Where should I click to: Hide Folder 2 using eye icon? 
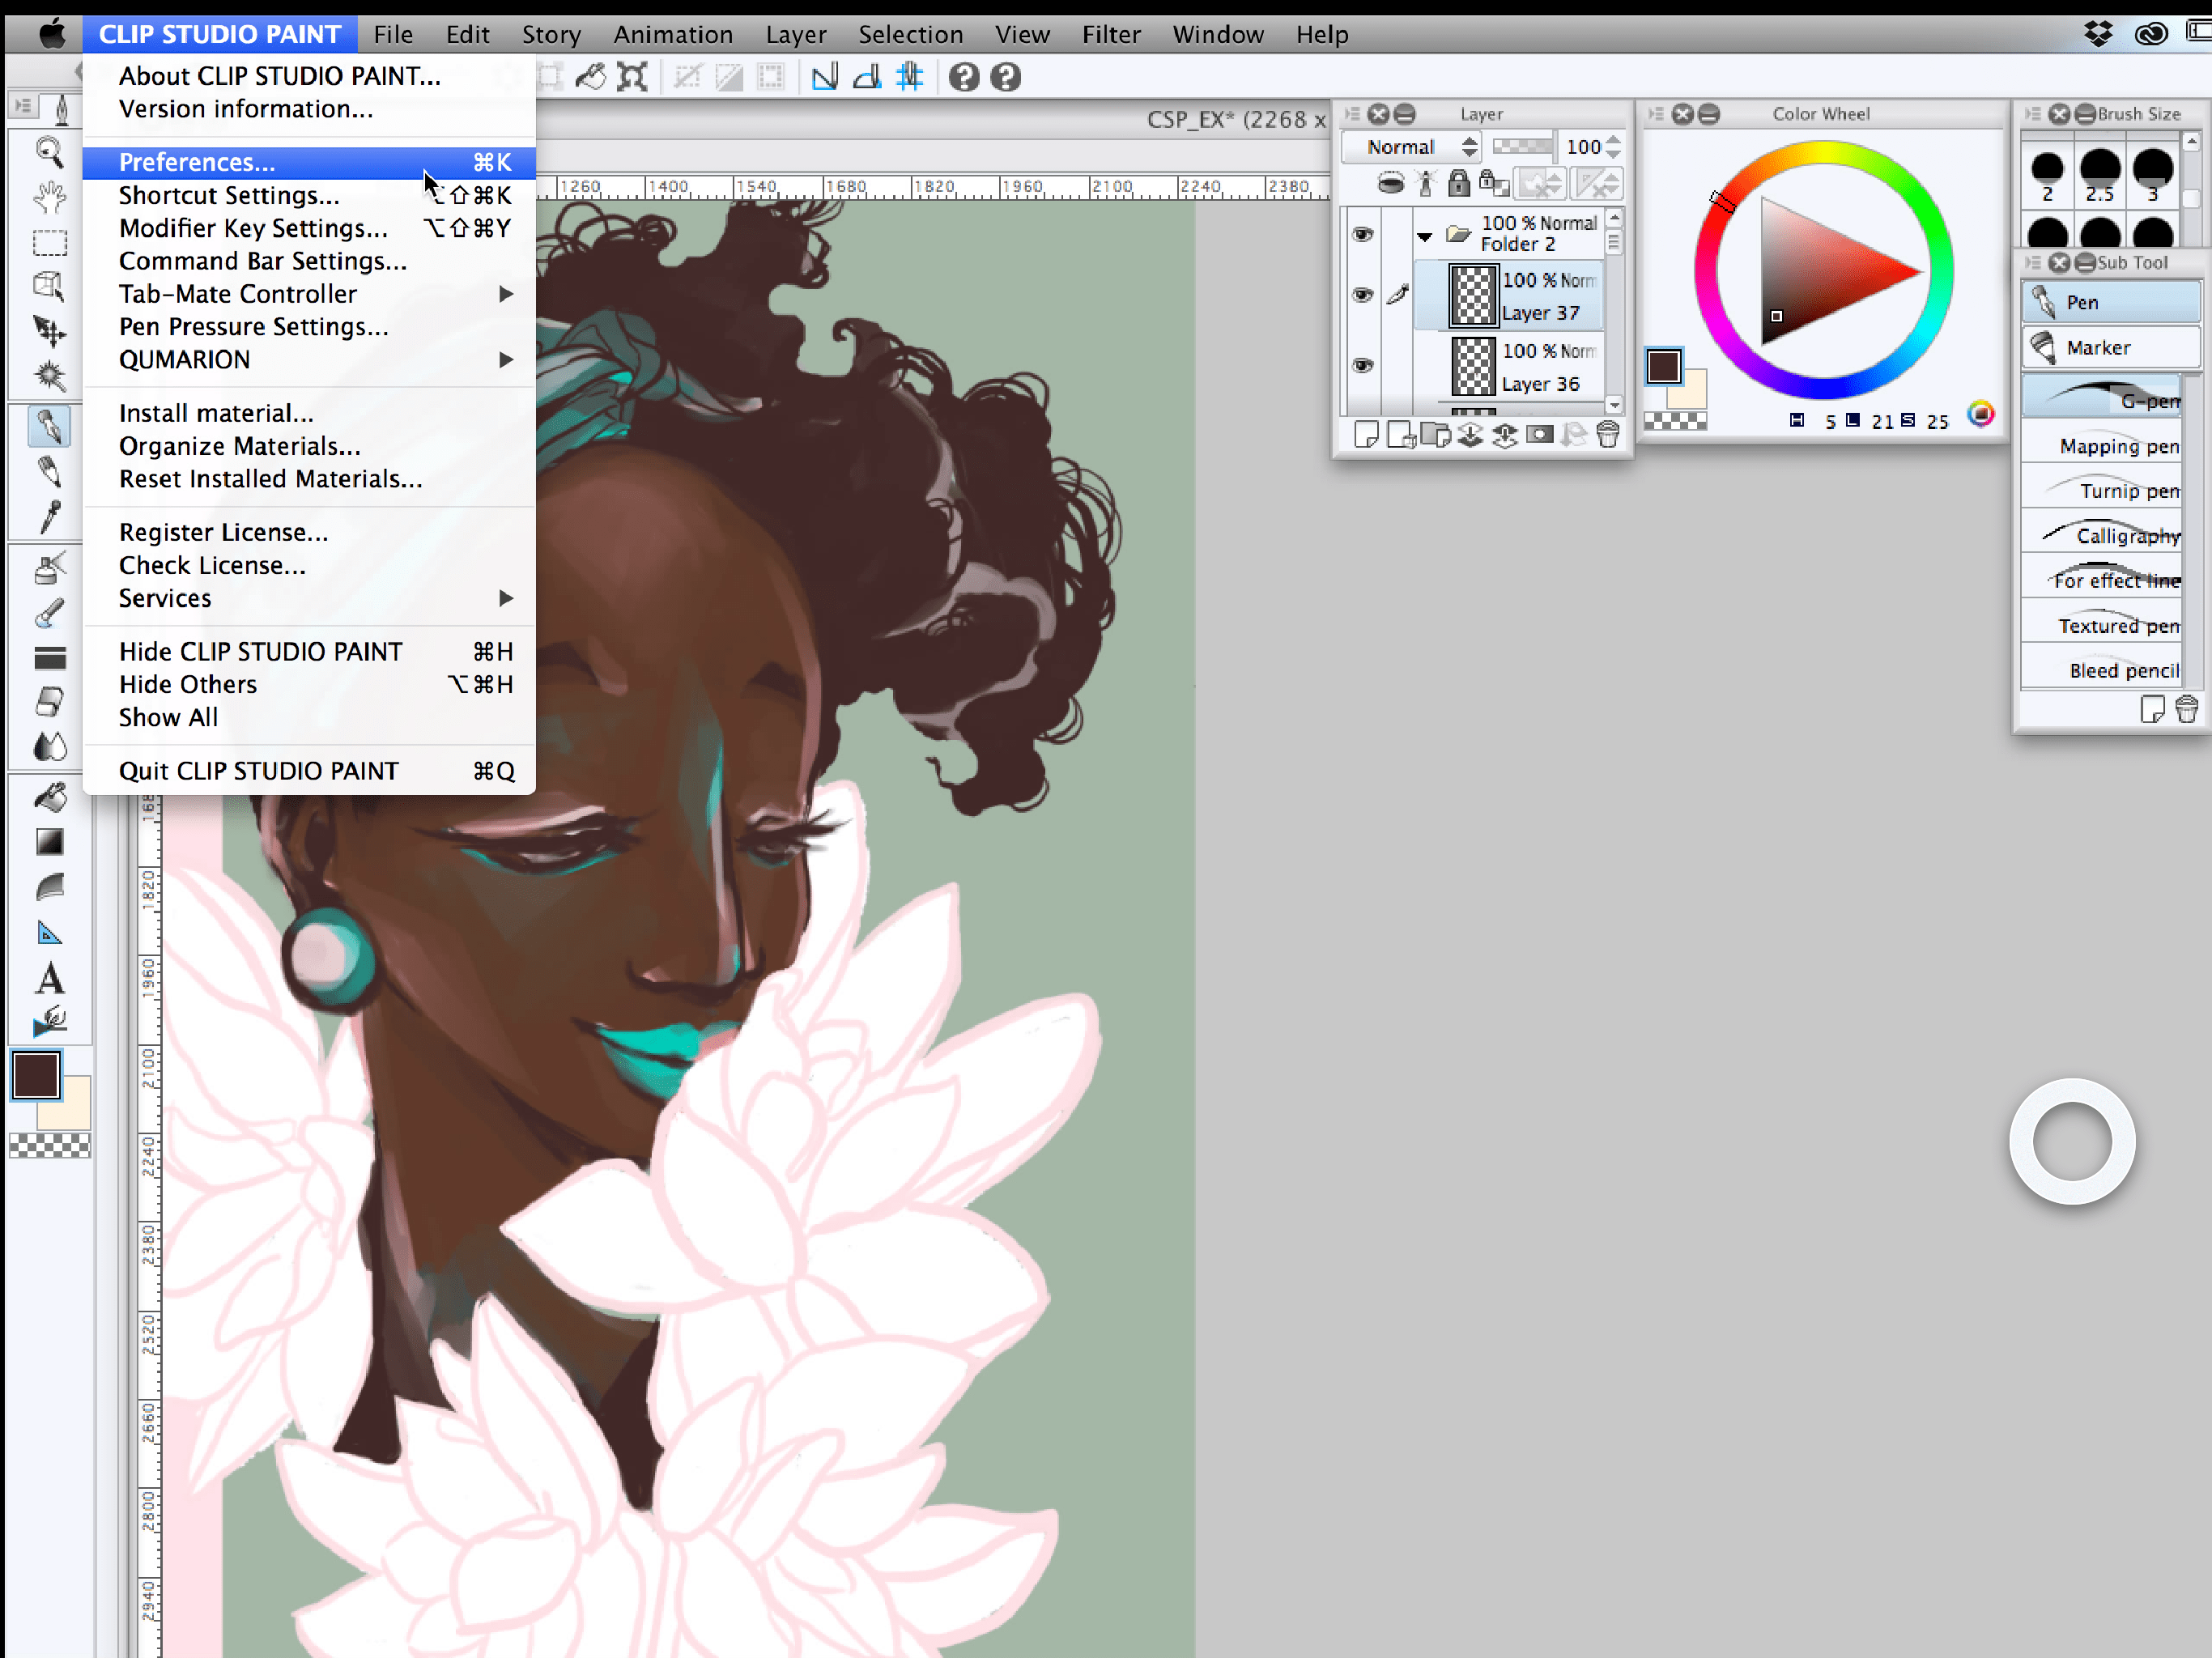(1362, 234)
